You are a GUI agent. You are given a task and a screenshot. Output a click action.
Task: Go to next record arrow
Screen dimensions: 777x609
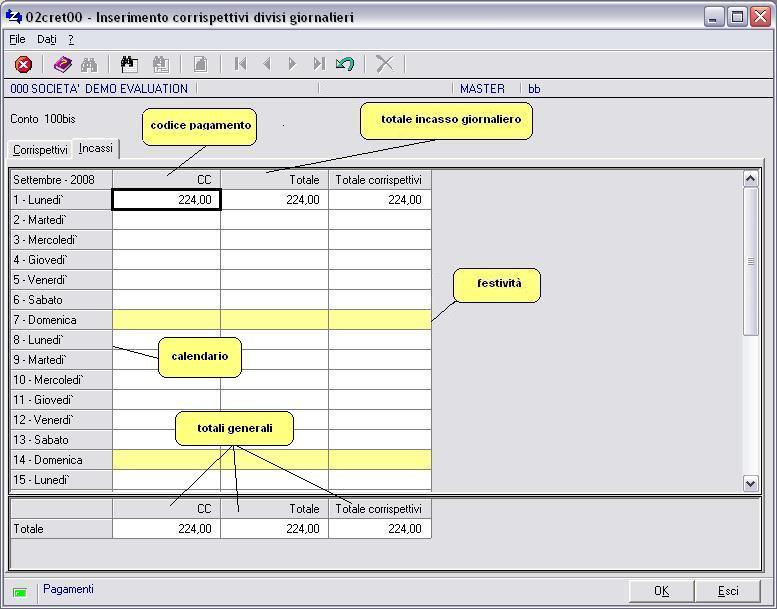tap(292, 64)
